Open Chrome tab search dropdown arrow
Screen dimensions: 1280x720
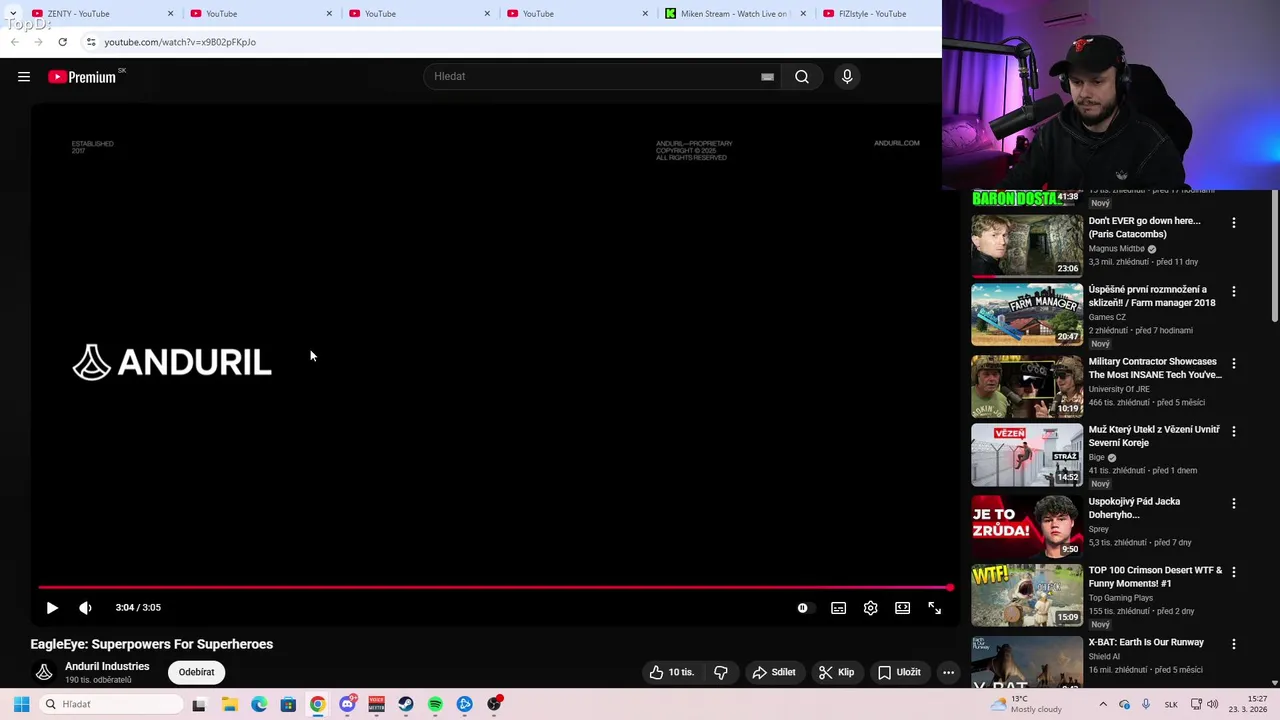point(12,13)
